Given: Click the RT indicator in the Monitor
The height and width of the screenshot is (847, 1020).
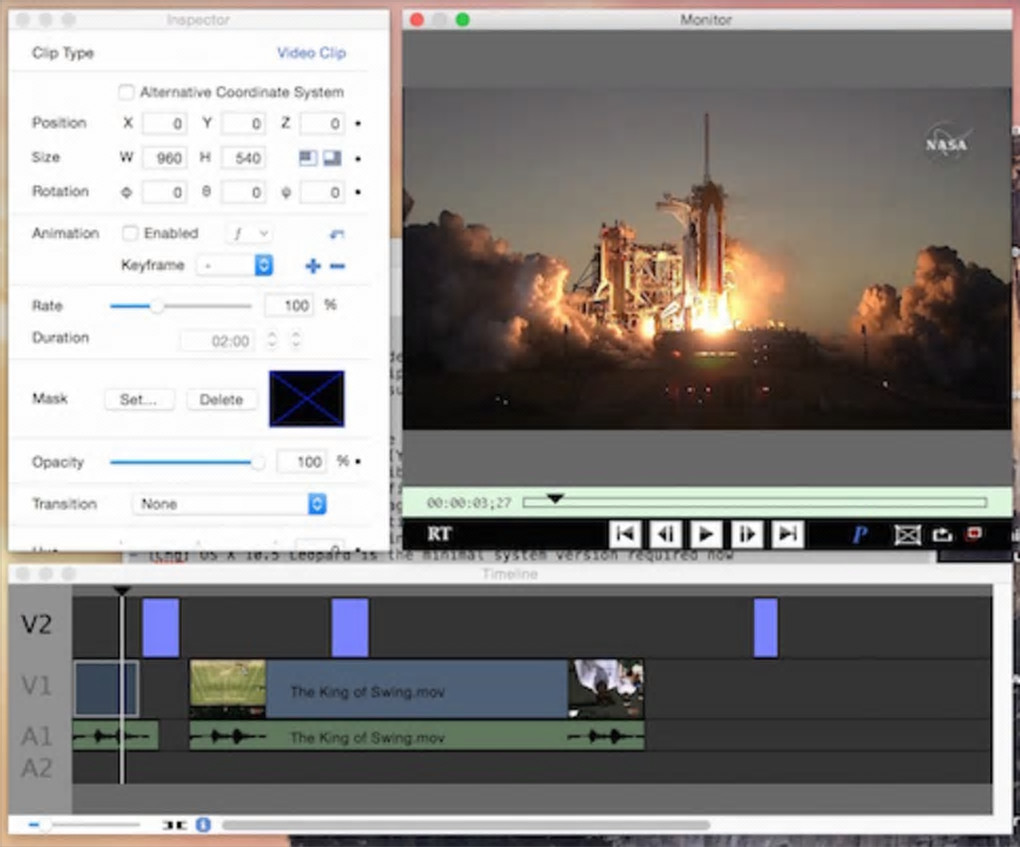Looking at the screenshot, I should point(439,534).
